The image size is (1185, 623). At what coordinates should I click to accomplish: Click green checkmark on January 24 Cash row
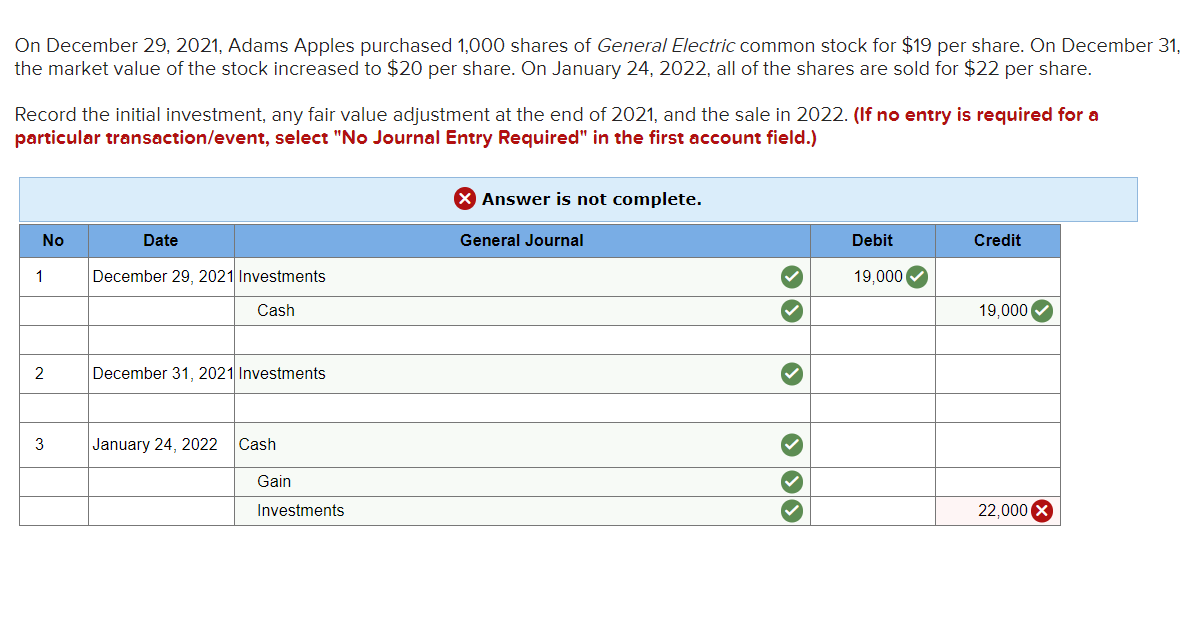click(x=791, y=445)
